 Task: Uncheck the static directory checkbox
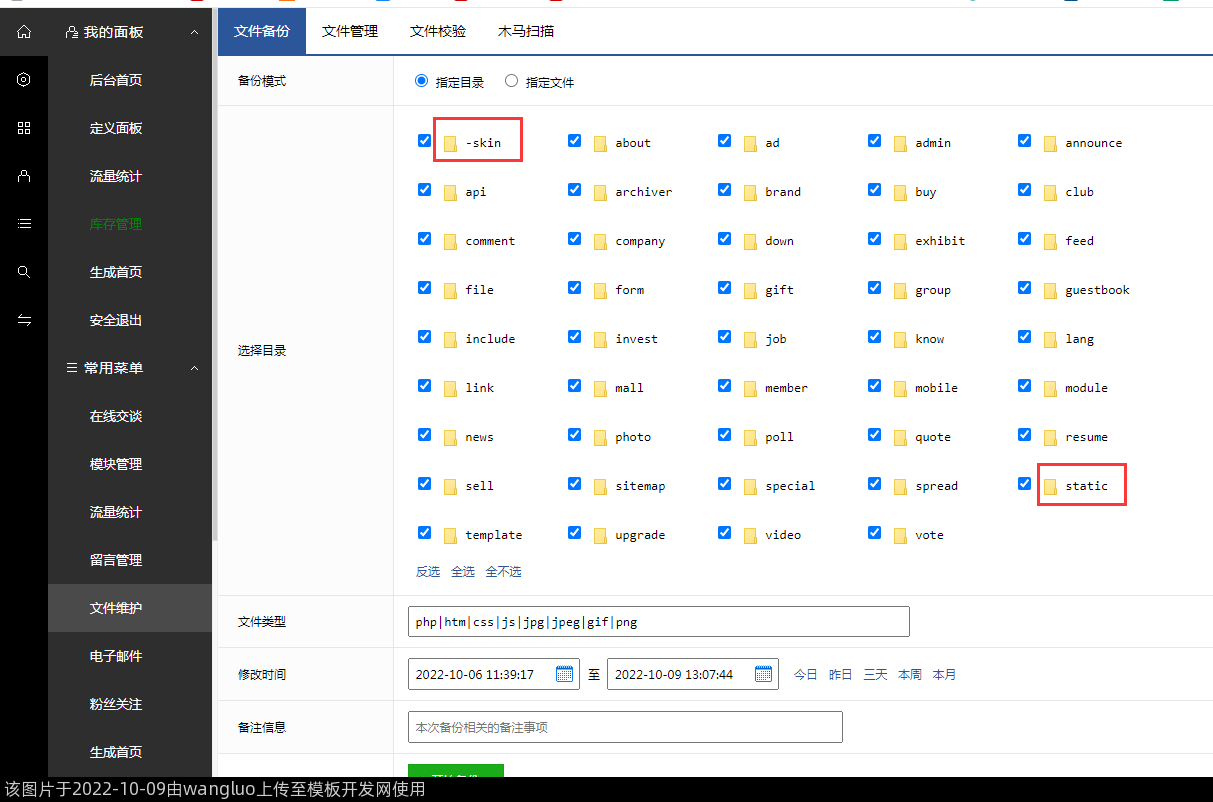click(x=1024, y=484)
